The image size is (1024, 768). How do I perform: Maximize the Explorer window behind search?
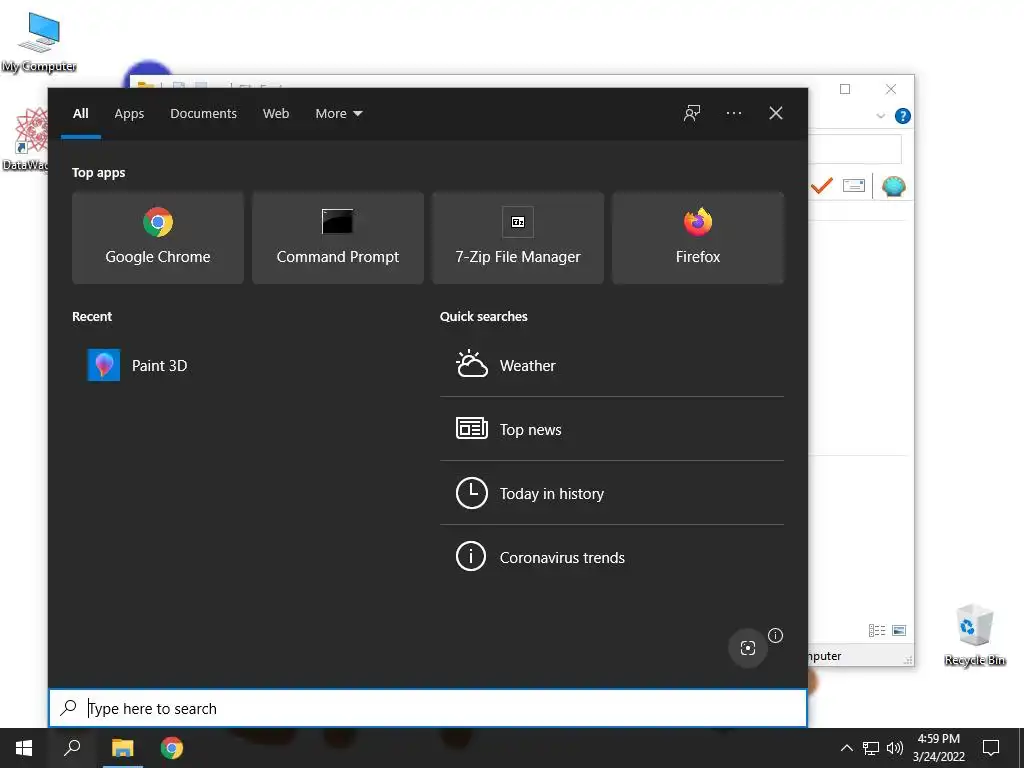(x=845, y=89)
